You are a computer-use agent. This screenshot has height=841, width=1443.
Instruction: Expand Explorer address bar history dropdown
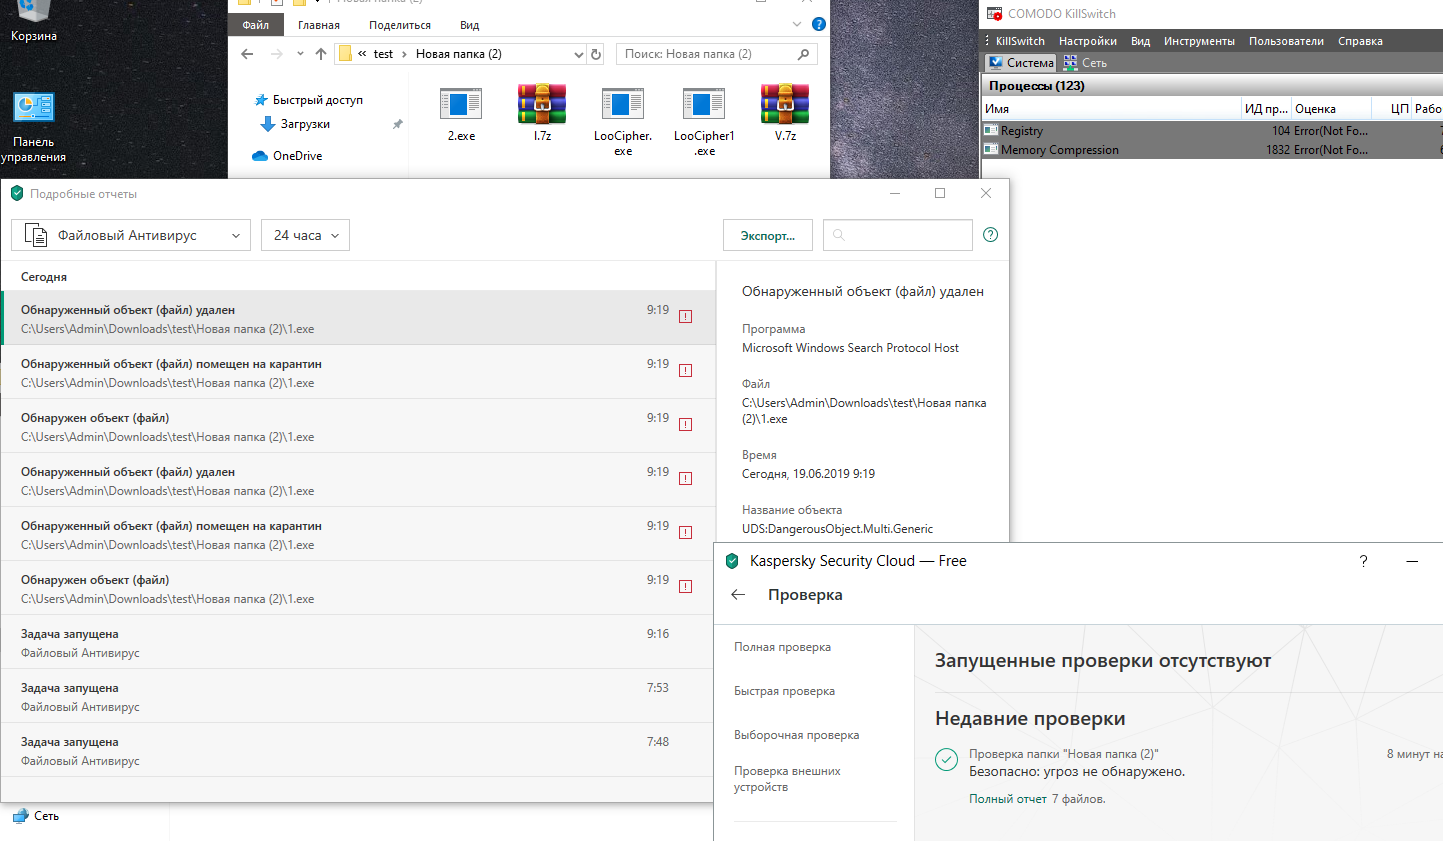578,54
